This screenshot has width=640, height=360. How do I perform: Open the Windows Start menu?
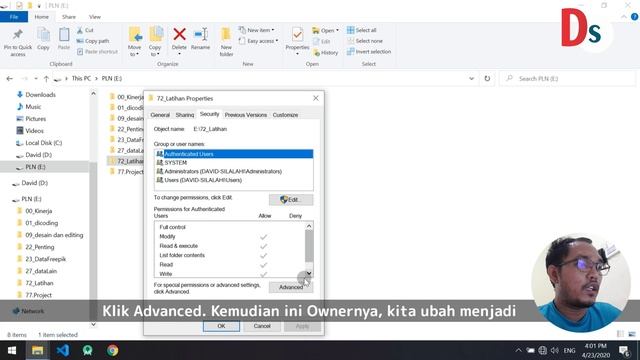(12, 351)
